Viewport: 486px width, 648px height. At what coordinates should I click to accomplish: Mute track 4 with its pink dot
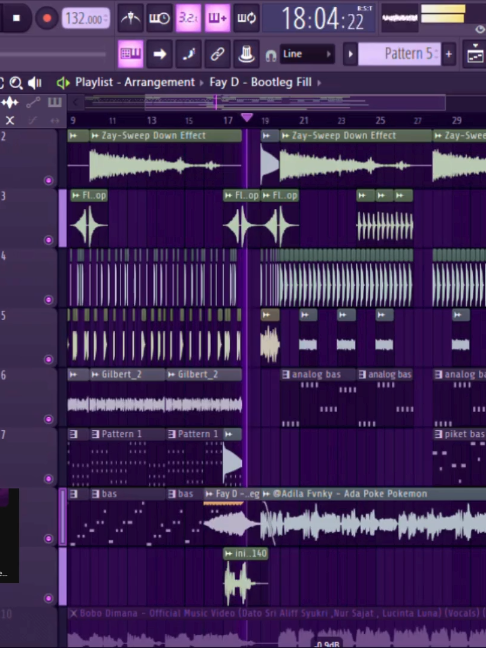[48, 300]
